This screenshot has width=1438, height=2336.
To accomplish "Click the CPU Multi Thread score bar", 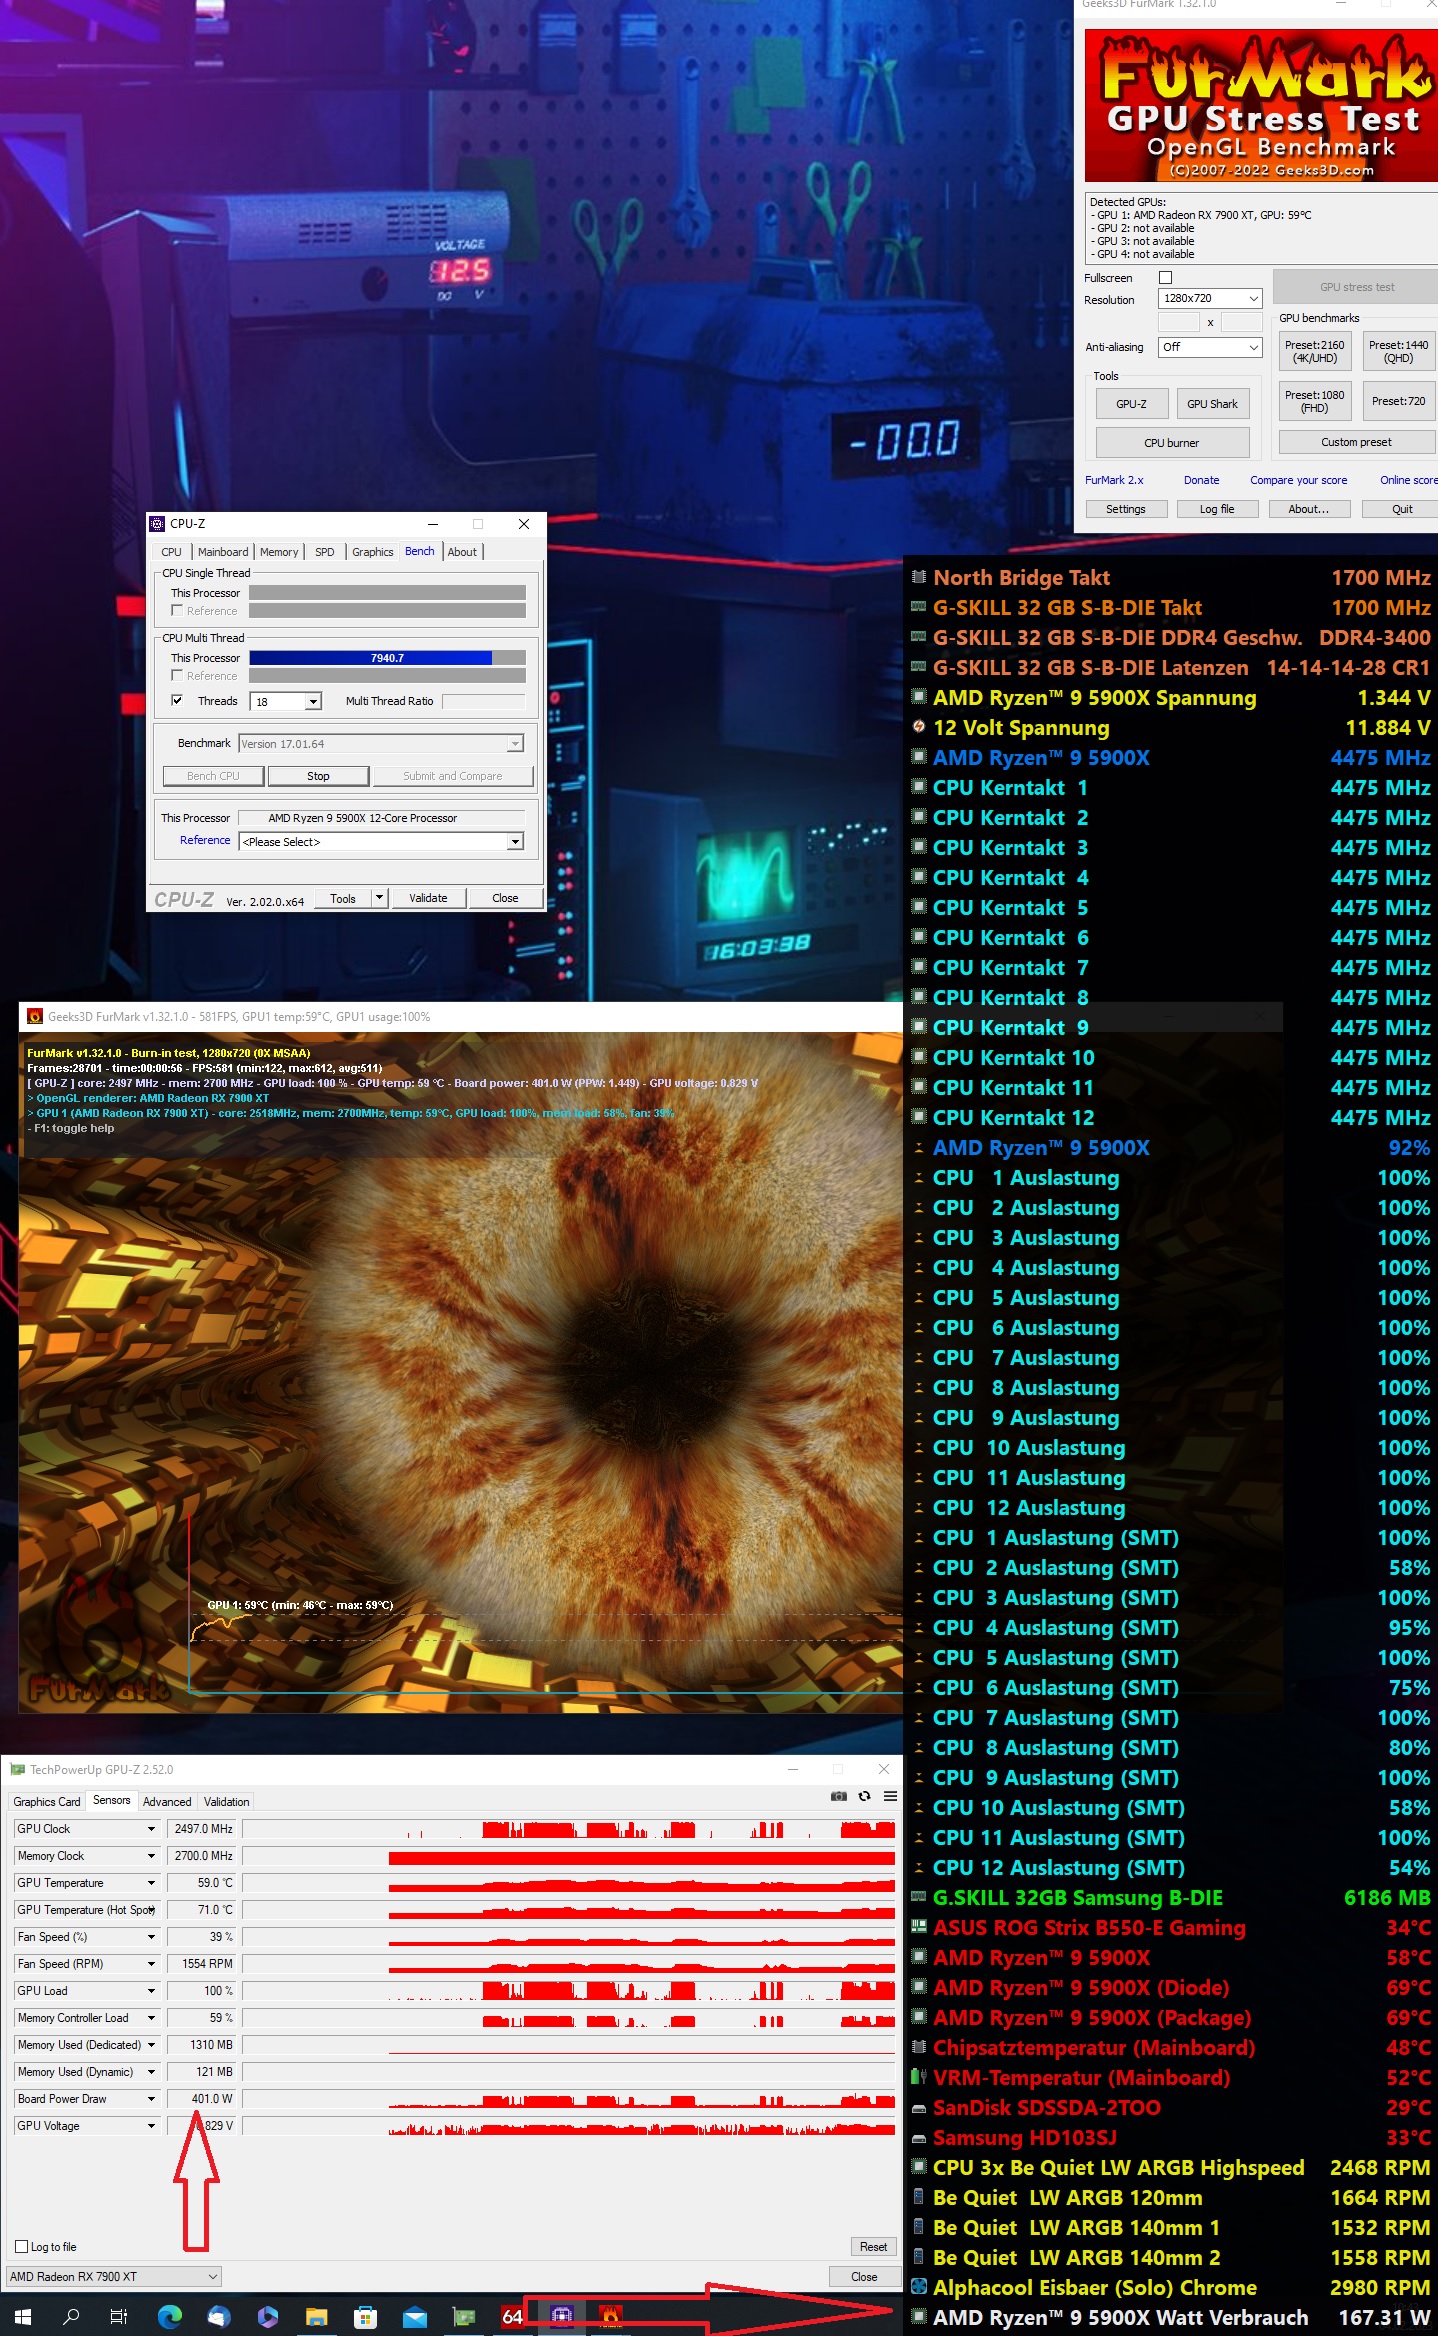I will tap(387, 657).
